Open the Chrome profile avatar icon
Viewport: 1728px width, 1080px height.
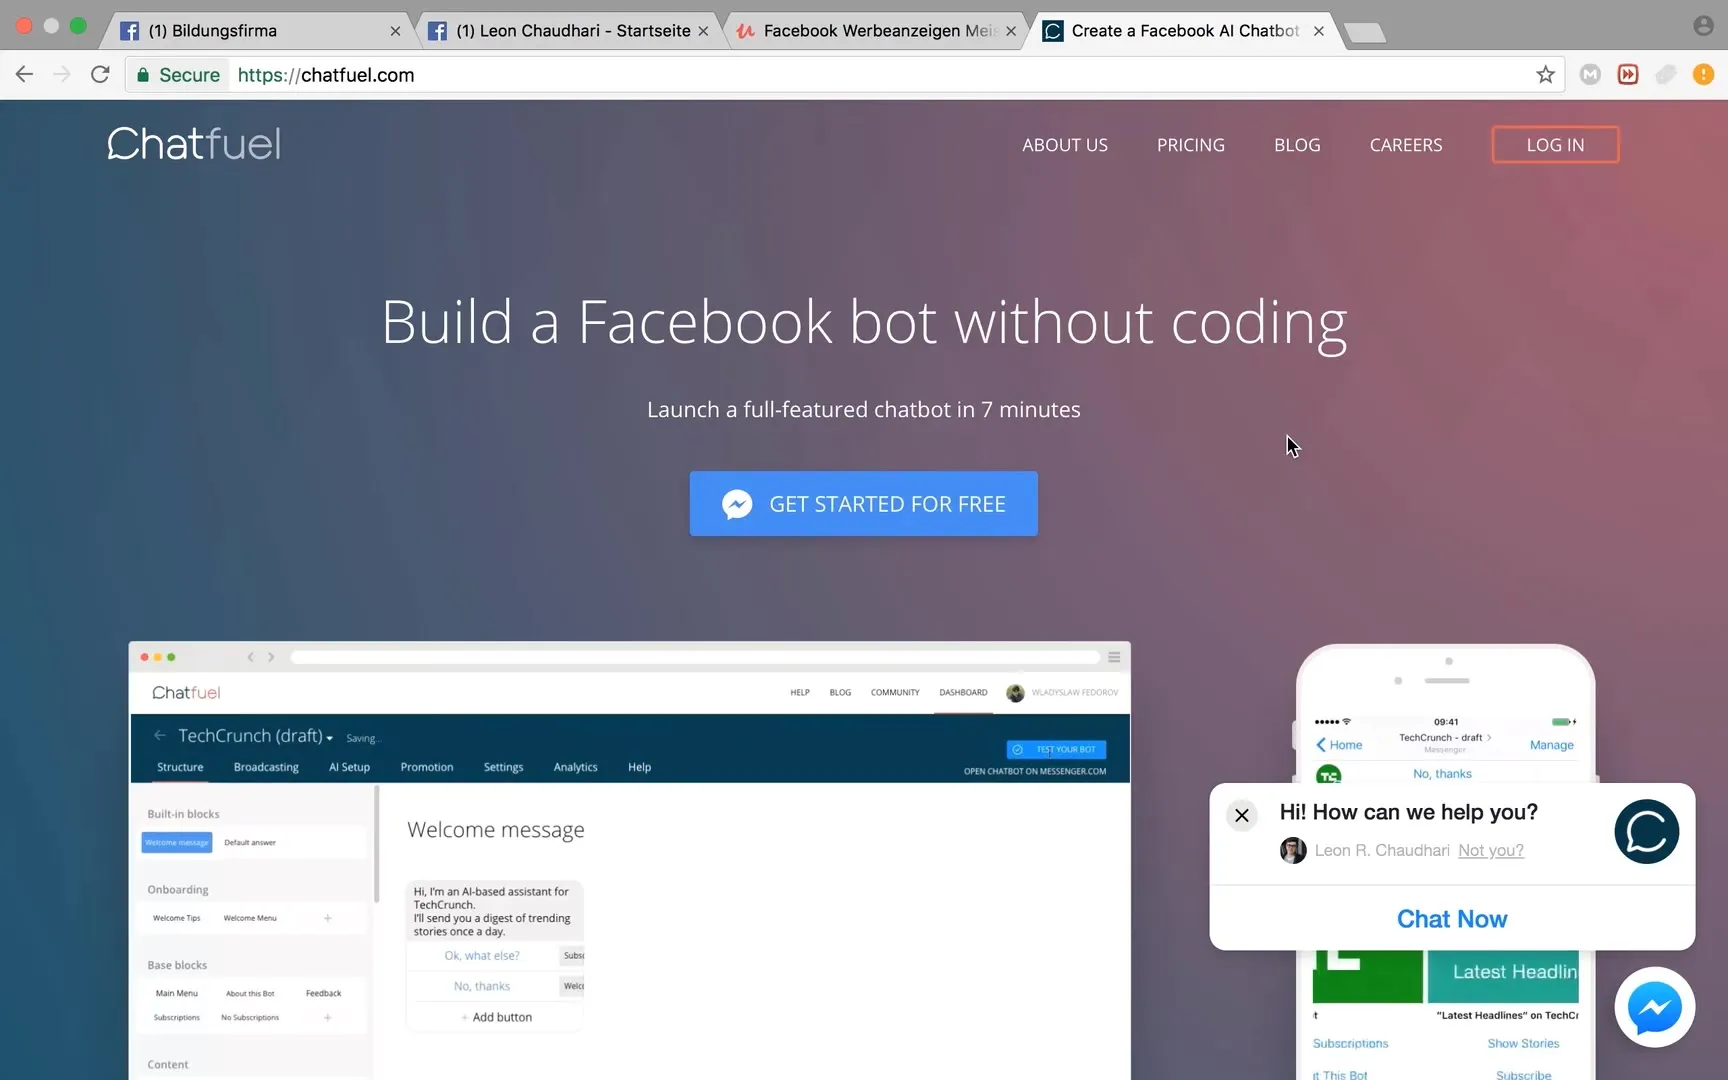pos(1704,26)
